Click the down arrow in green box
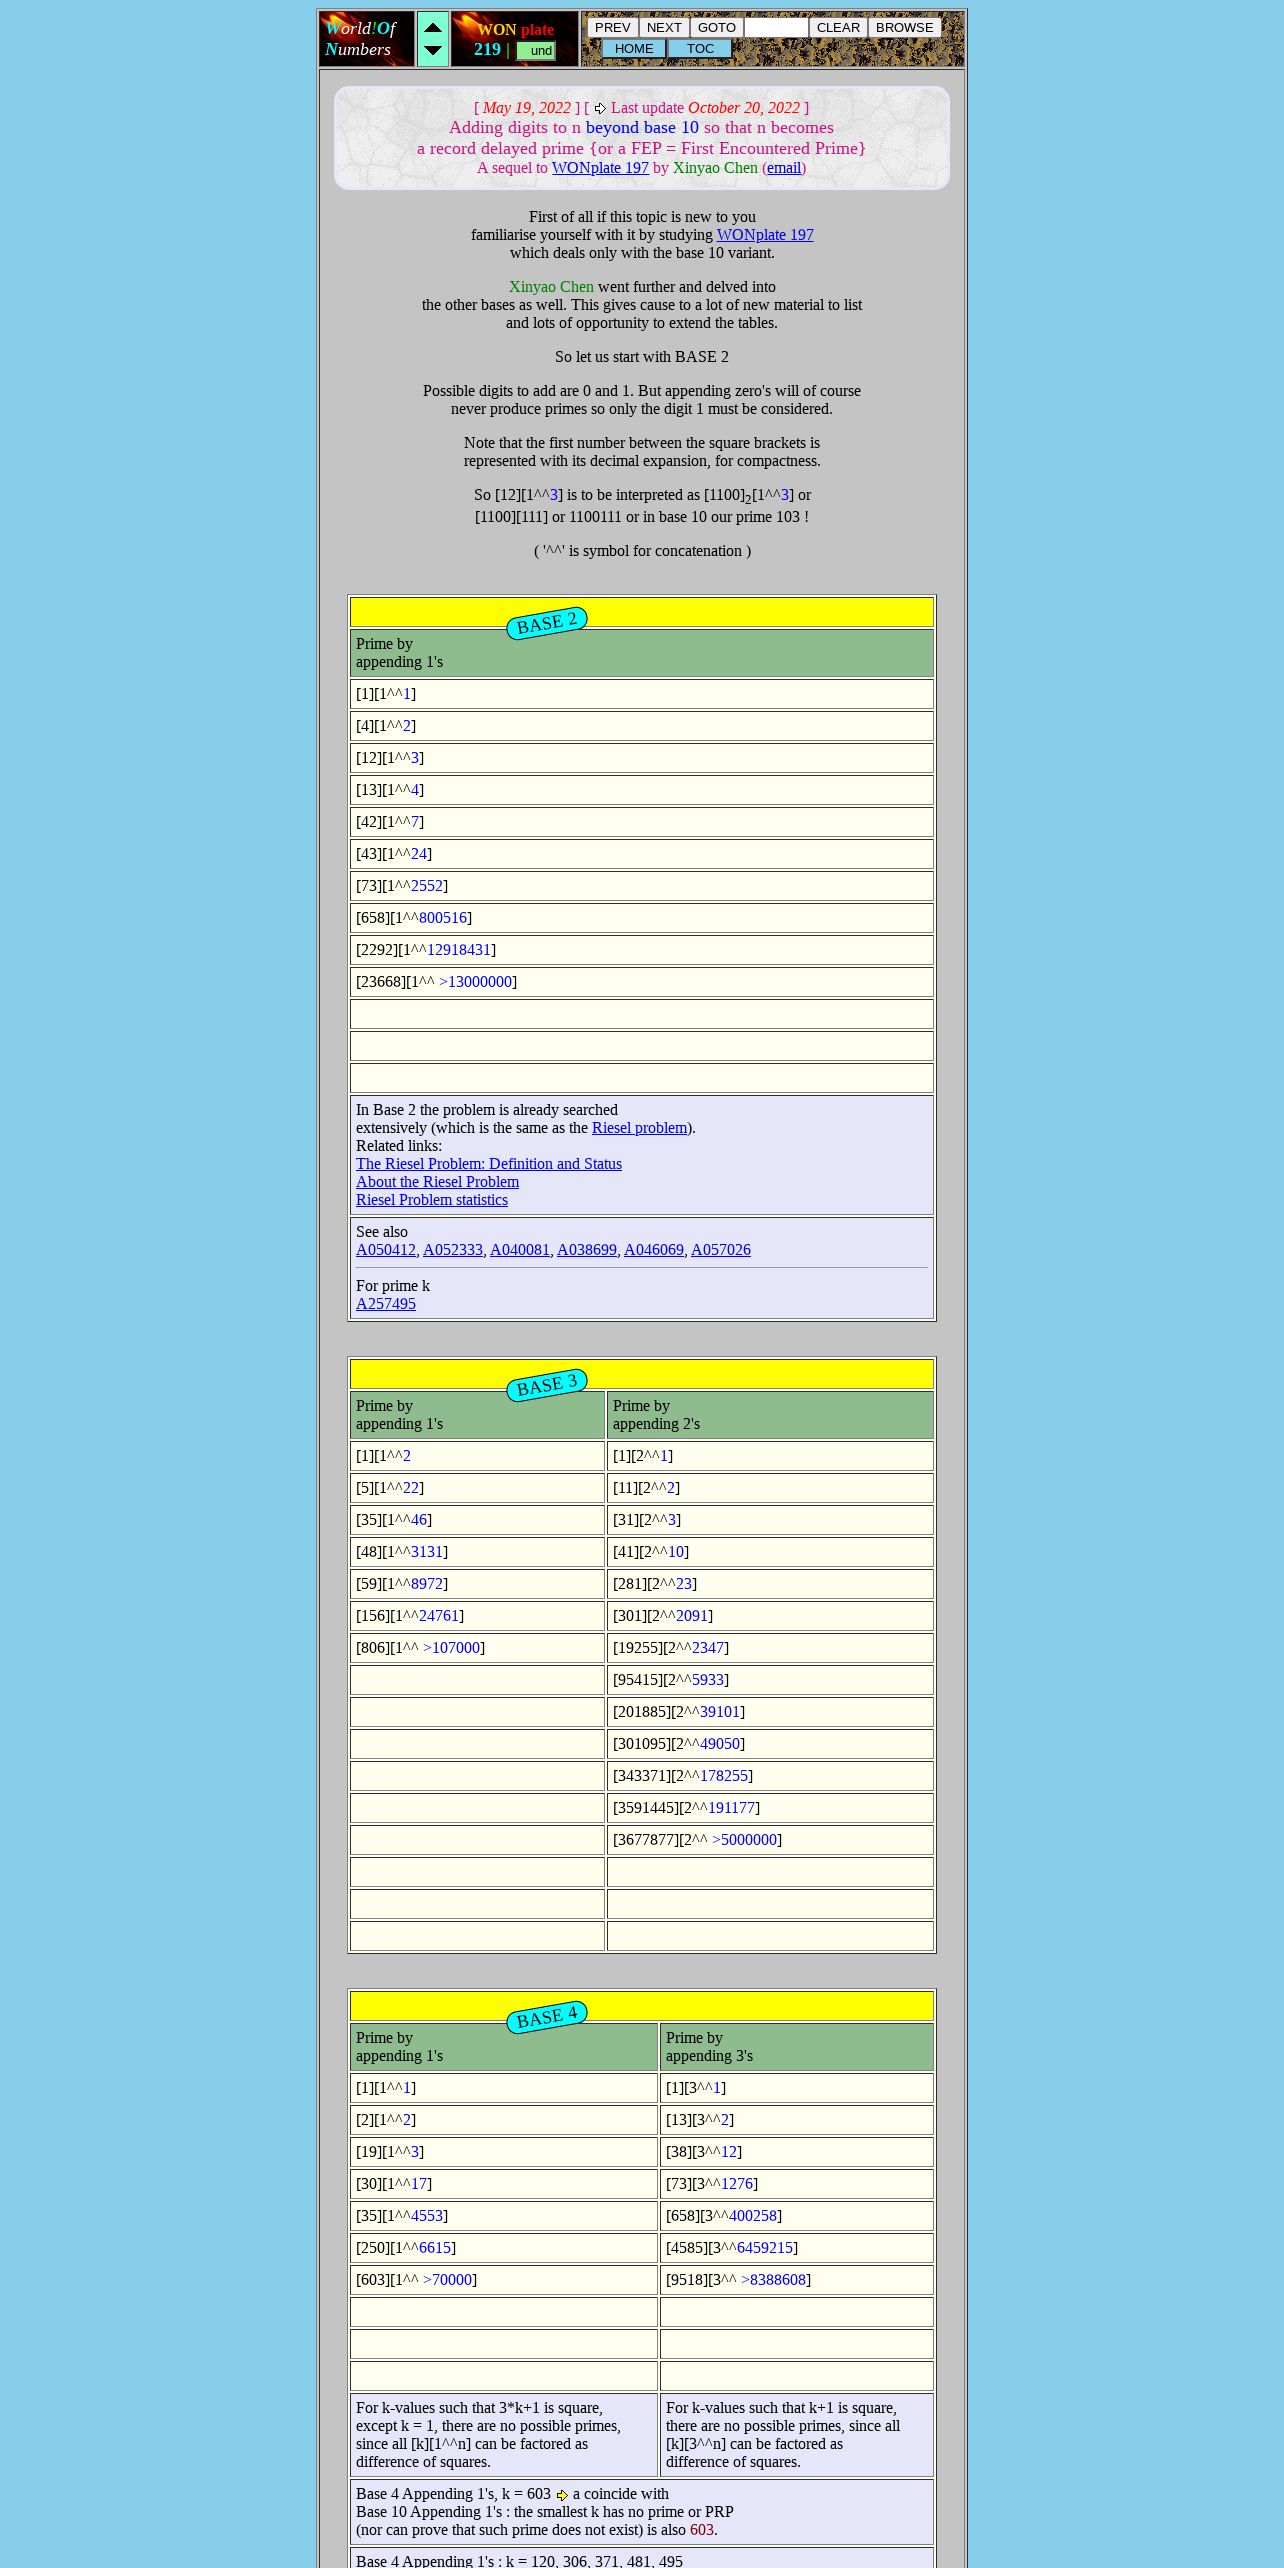The width and height of the screenshot is (1284, 2568). (x=433, y=50)
